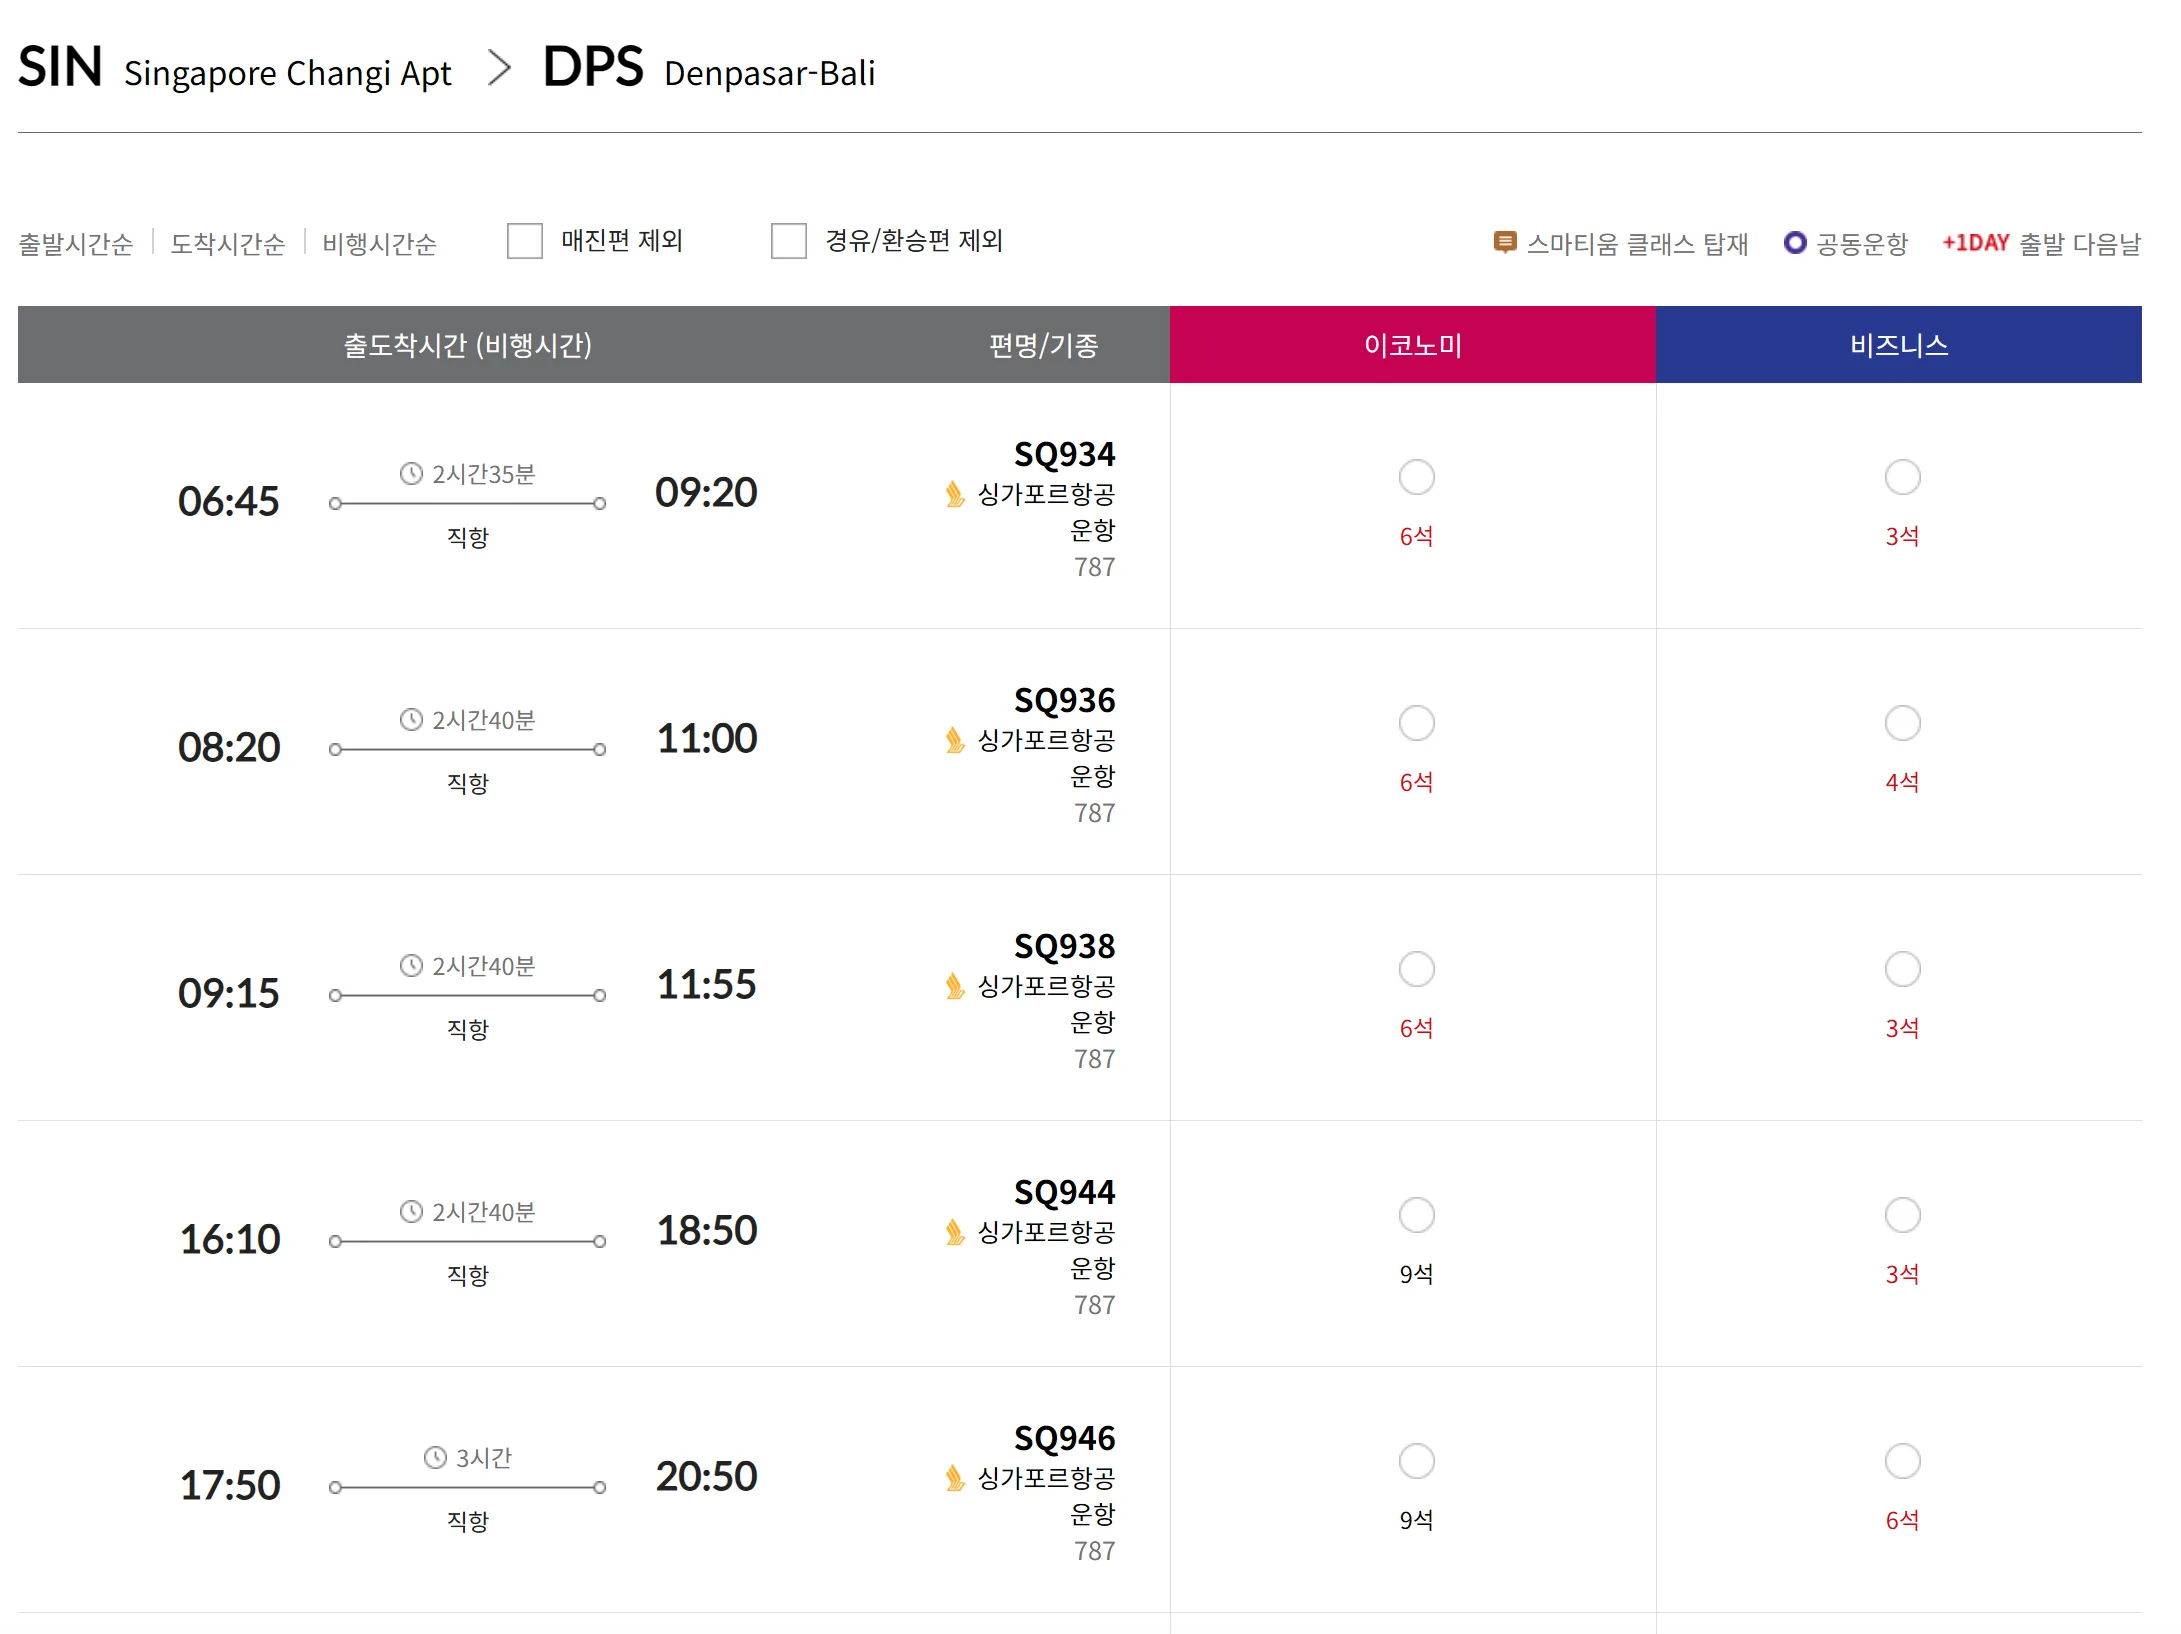The height and width of the screenshot is (1634, 2181).
Task: Click the 비즈니스 column header
Action: 1898,345
